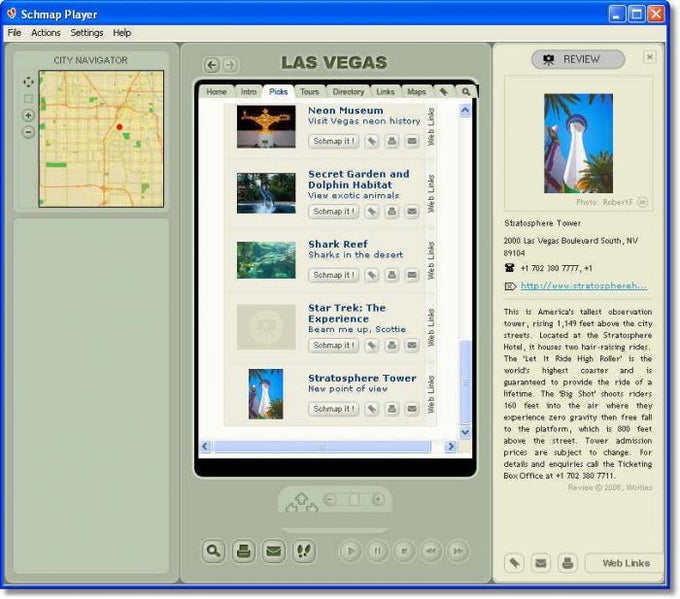Print the Secret Garden and Dolphin Habitat entry
The image size is (680, 599).
pyautogui.click(x=392, y=211)
